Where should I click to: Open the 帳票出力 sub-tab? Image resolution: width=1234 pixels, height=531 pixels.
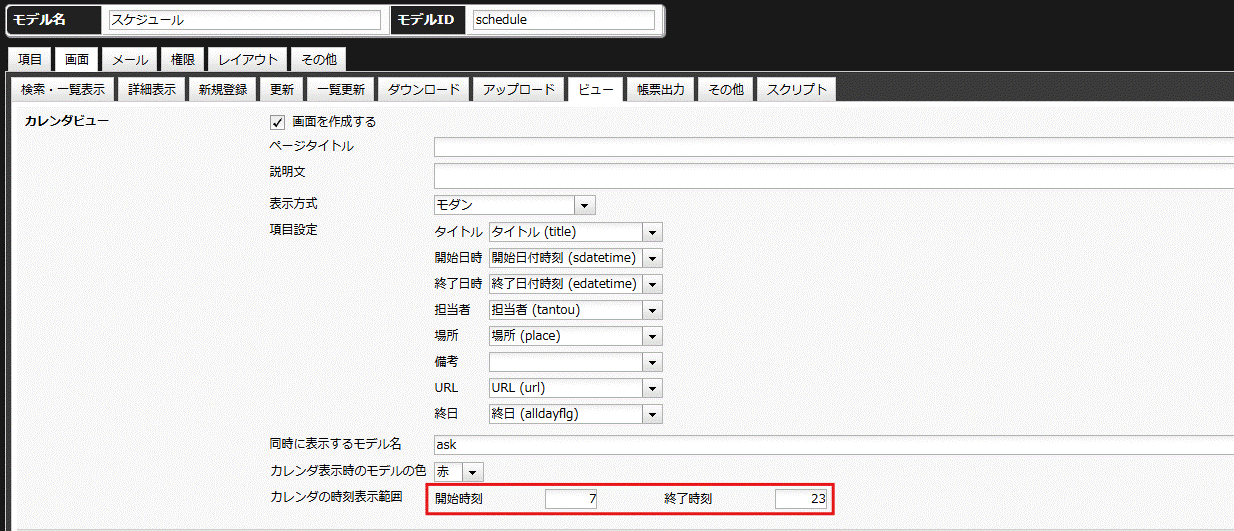pos(661,89)
